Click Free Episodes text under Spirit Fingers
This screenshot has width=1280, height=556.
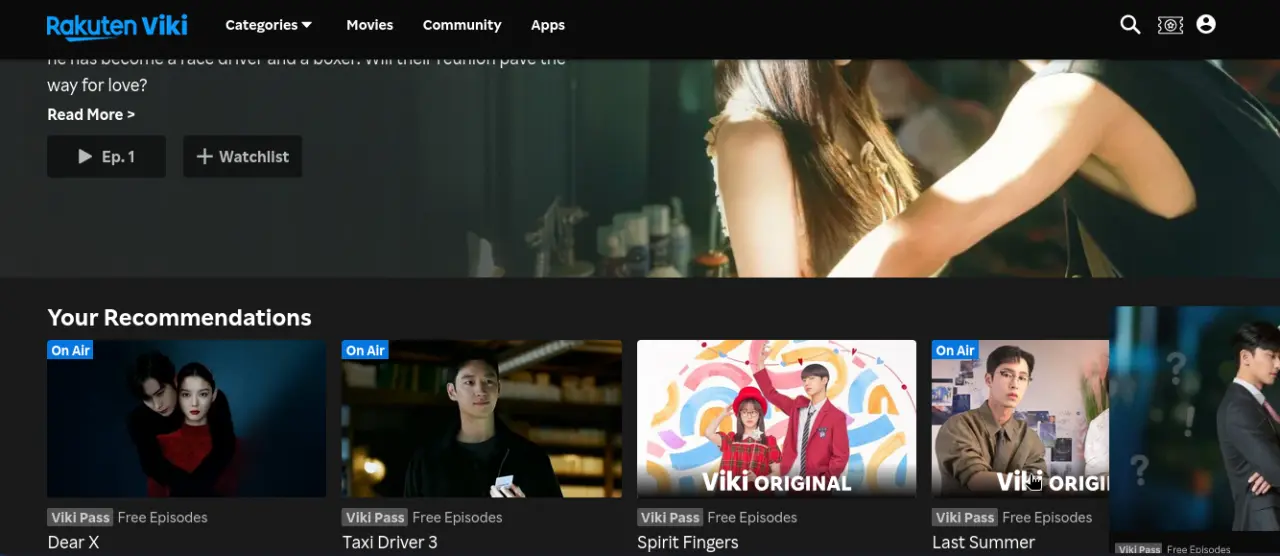tap(752, 518)
